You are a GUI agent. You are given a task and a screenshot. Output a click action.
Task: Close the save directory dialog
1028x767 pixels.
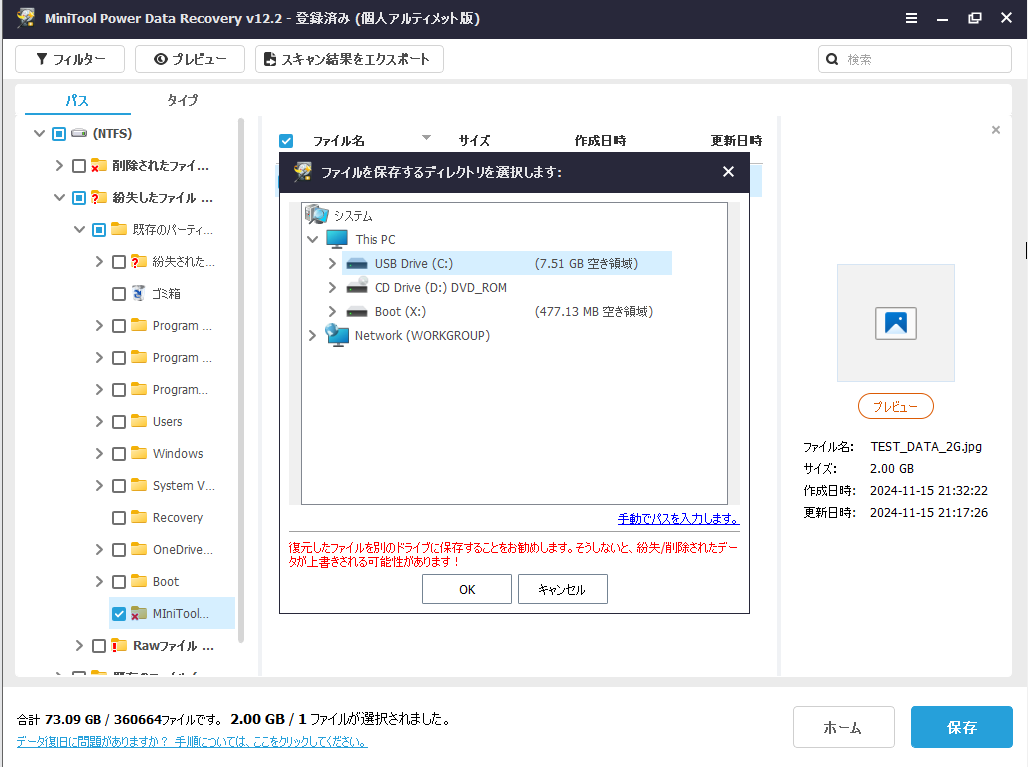tap(728, 172)
